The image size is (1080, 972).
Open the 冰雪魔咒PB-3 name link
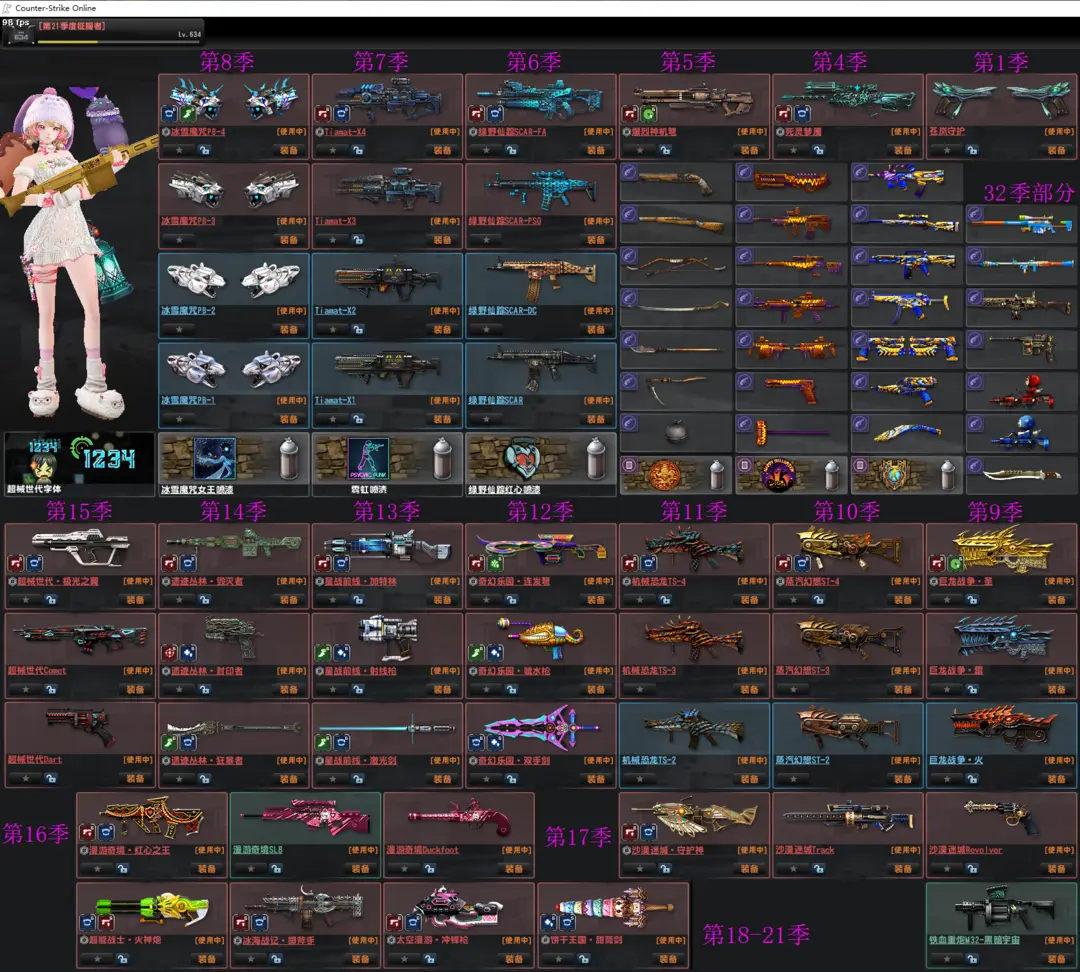(188, 221)
